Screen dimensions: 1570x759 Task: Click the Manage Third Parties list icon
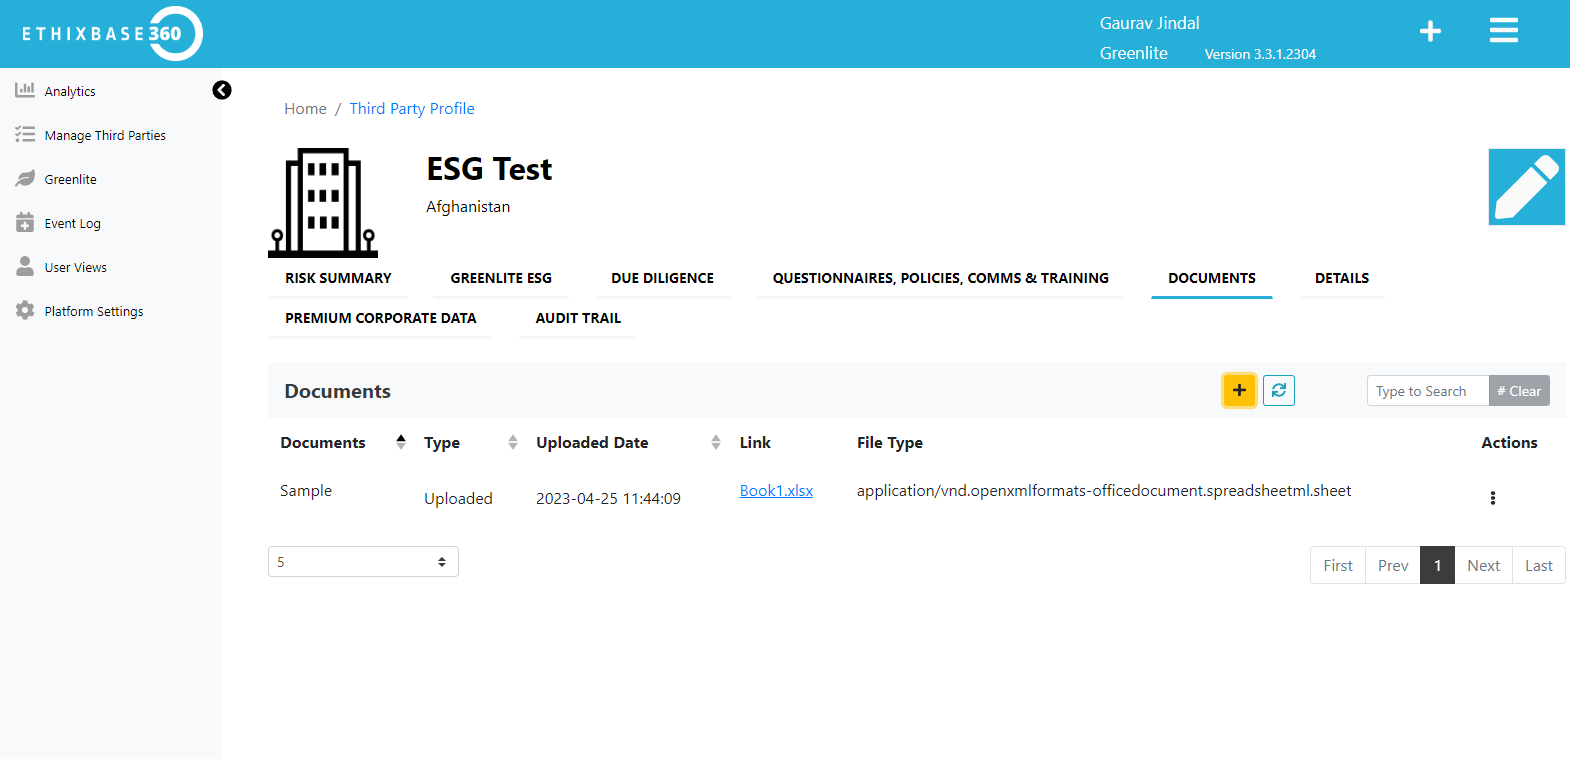[x=25, y=134]
